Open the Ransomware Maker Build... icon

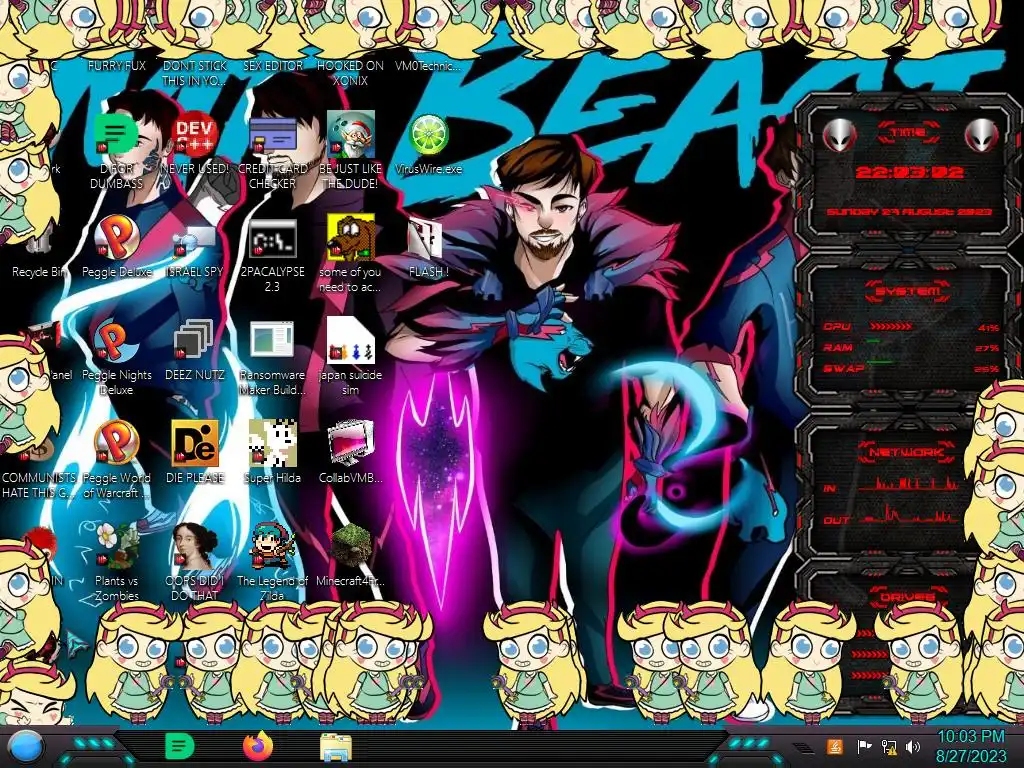[x=272, y=341]
